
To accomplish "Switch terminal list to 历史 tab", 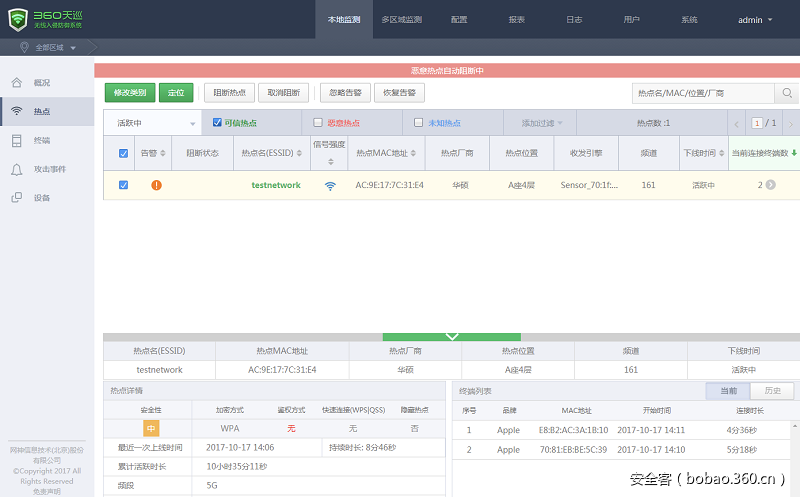I will click(772, 390).
